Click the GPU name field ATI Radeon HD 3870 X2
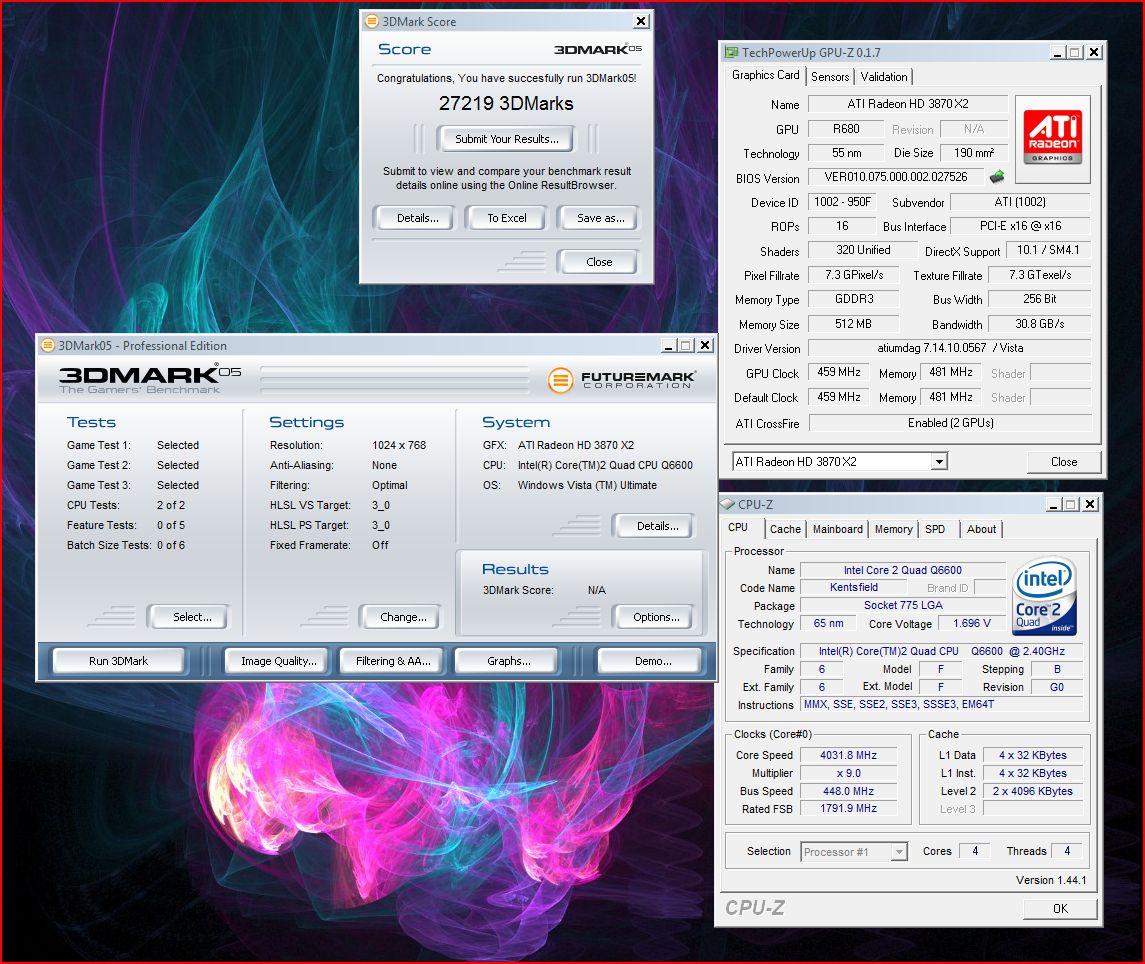The image size is (1145, 964). [908, 104]
